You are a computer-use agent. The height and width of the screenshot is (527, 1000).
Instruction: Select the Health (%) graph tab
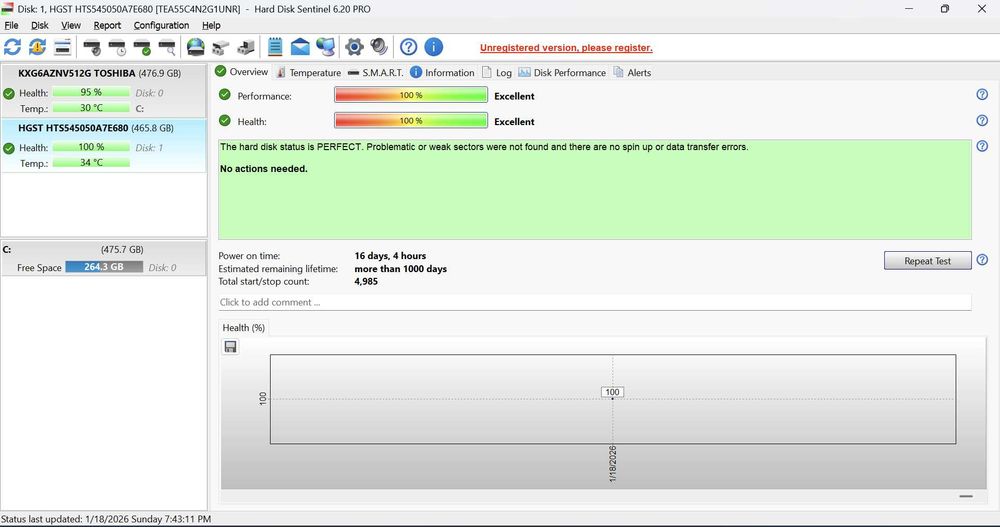click(244, 327)
